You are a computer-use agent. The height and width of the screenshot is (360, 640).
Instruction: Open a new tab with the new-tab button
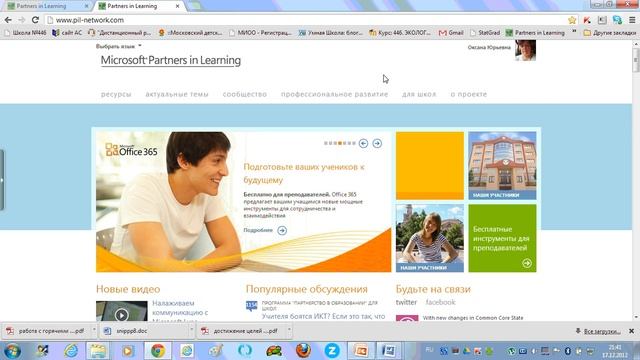[195, 6]
